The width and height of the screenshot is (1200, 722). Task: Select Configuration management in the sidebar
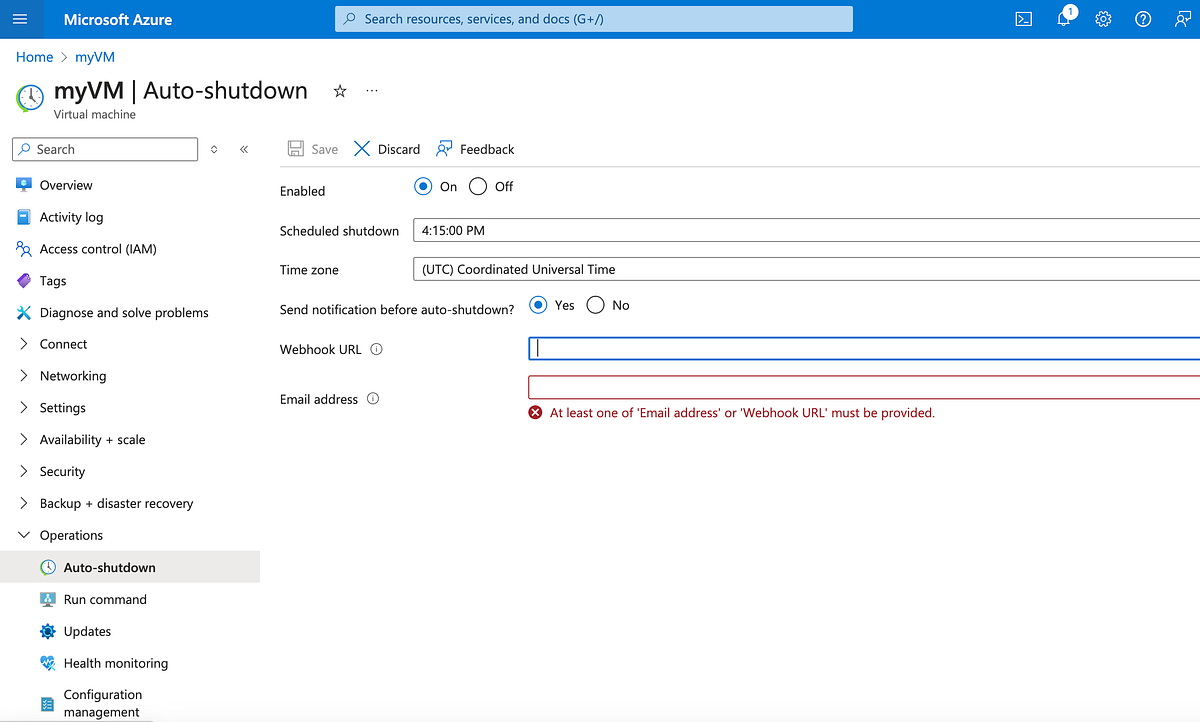pos(103,702)
